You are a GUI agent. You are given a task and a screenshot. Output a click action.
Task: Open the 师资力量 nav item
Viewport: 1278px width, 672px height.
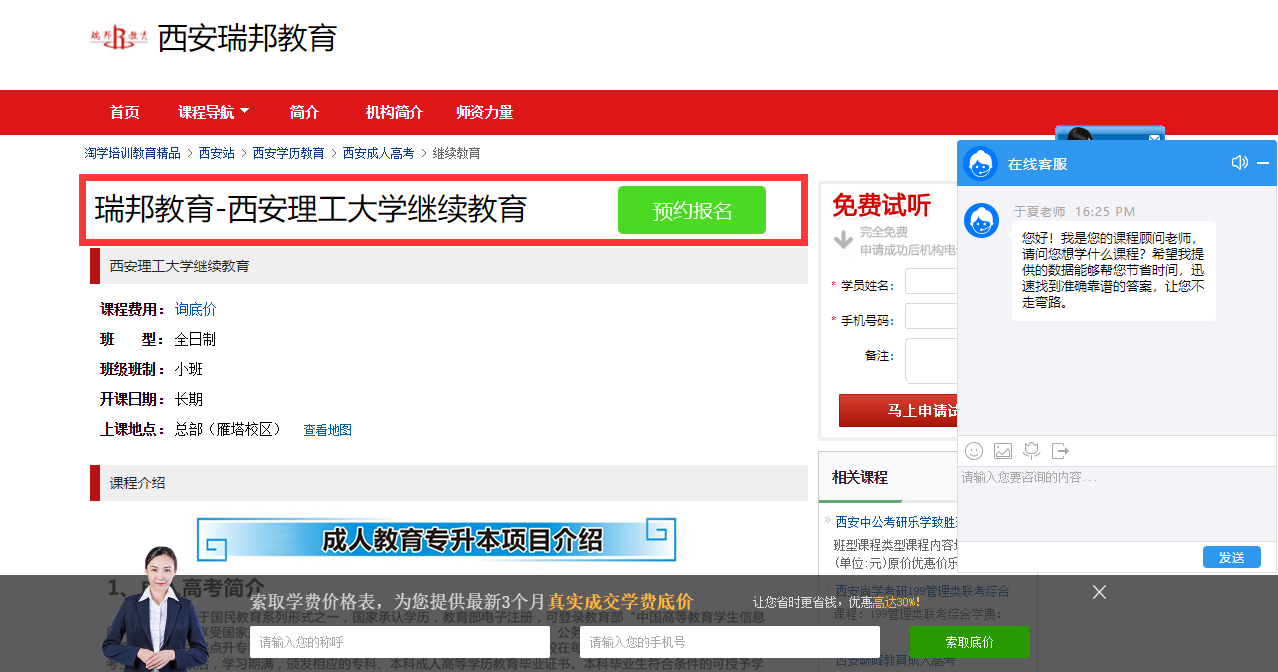[484, 112]
